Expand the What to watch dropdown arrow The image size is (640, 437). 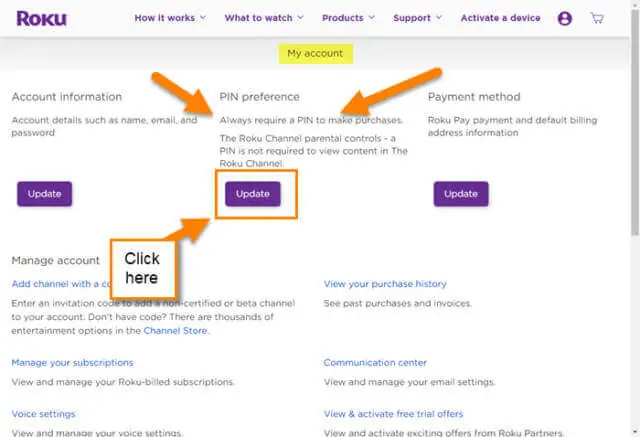pos(300,18)
